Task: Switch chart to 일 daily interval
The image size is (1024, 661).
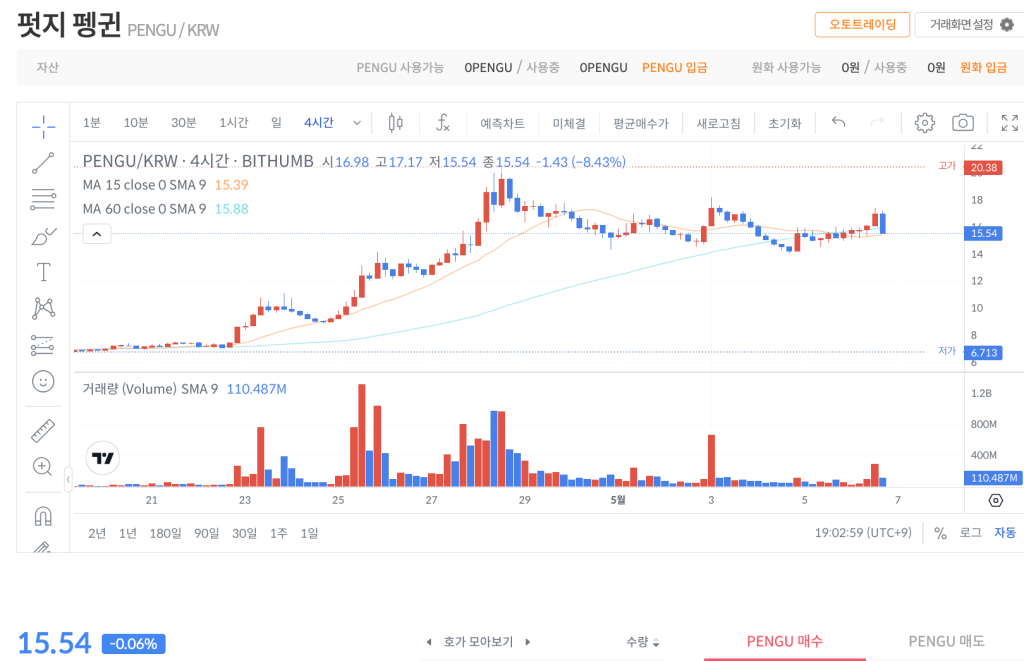Action: 276,123
